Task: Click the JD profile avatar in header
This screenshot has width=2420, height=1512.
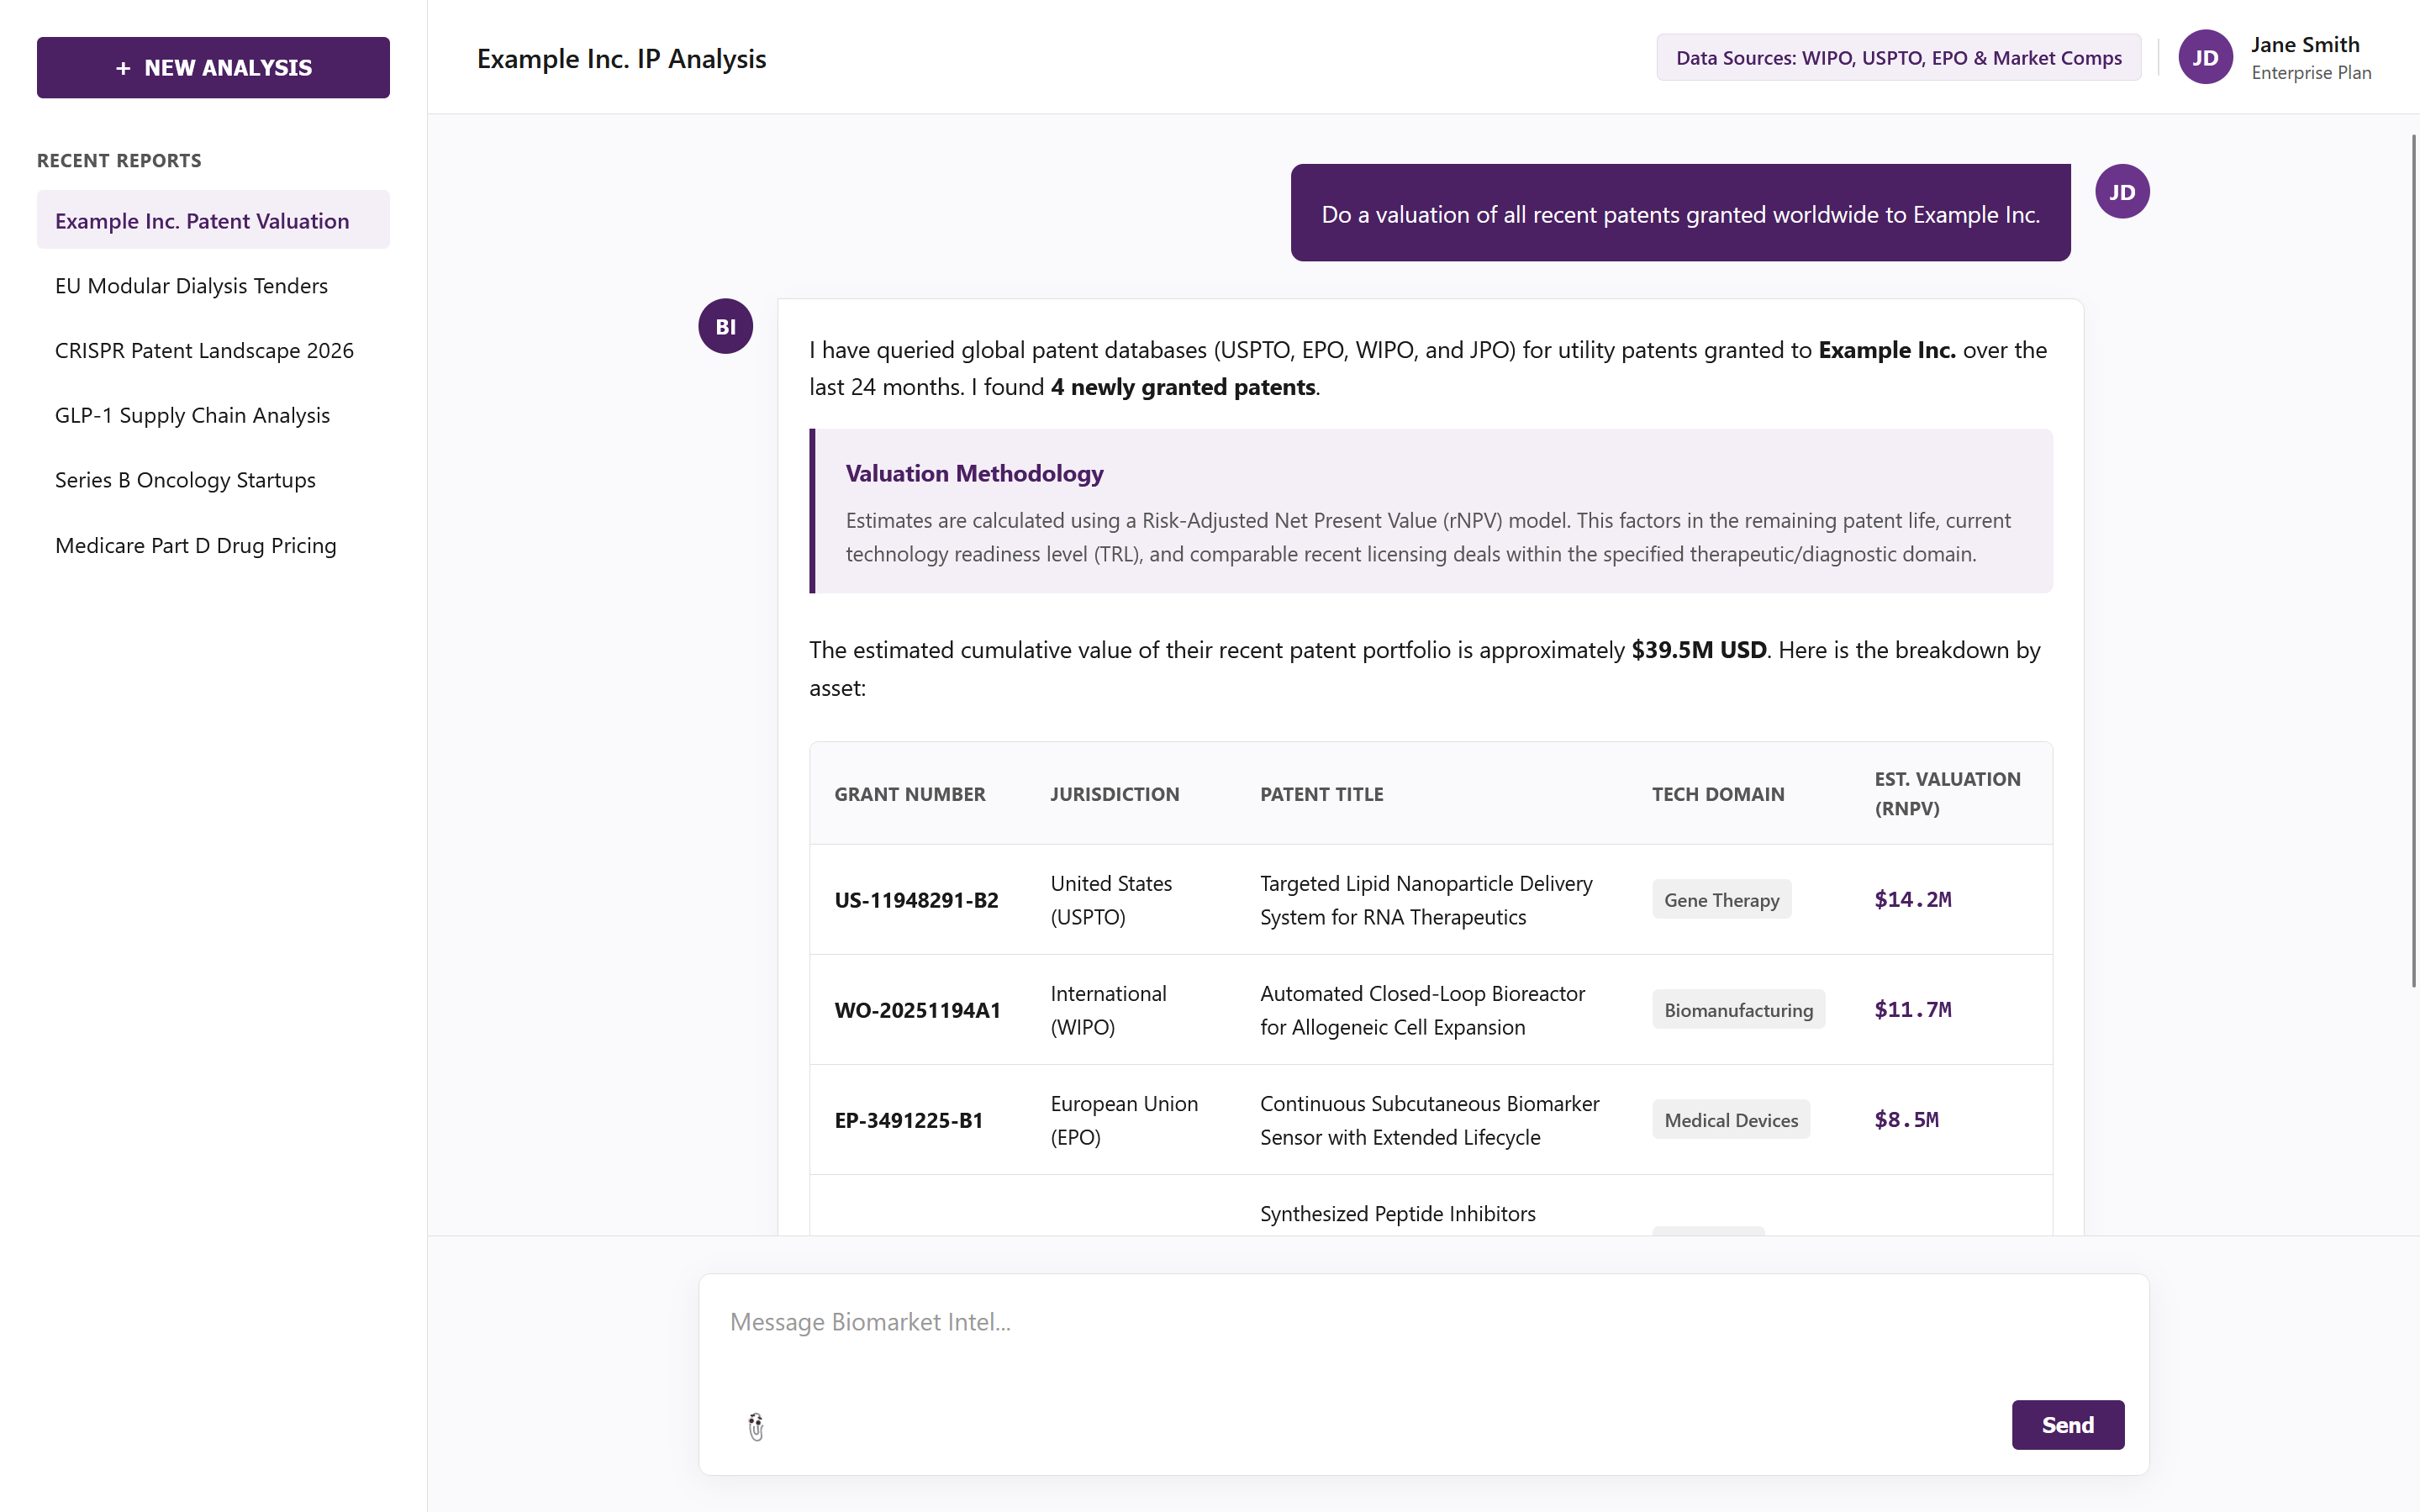Action: tap(2204, 58)
